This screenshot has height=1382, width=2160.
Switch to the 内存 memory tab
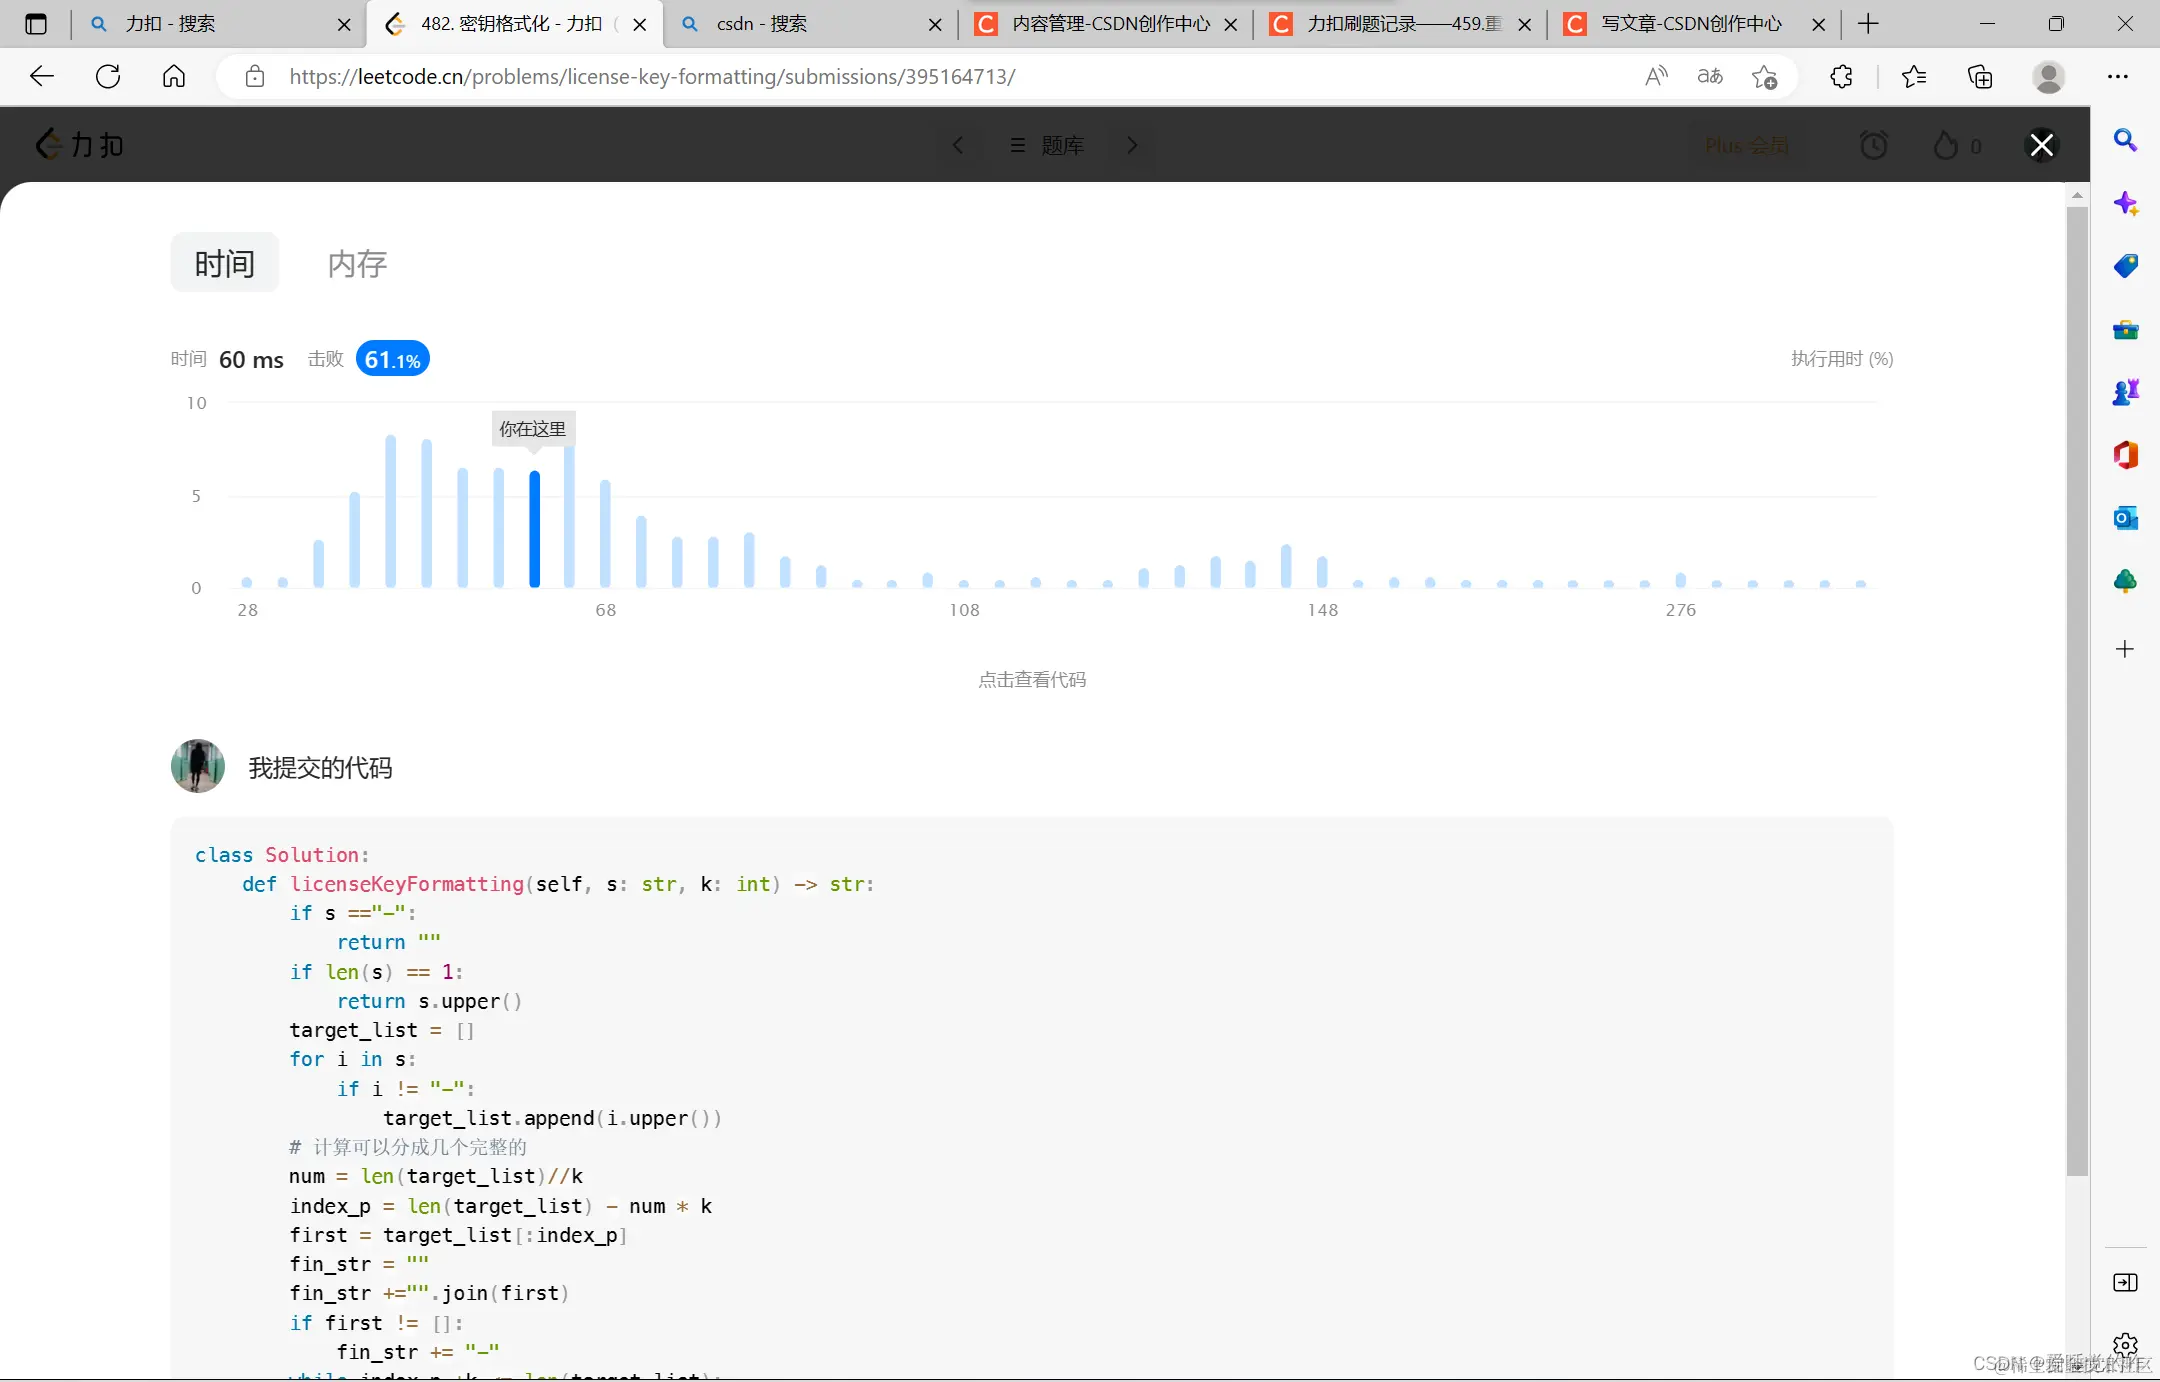tap(357, 264)
